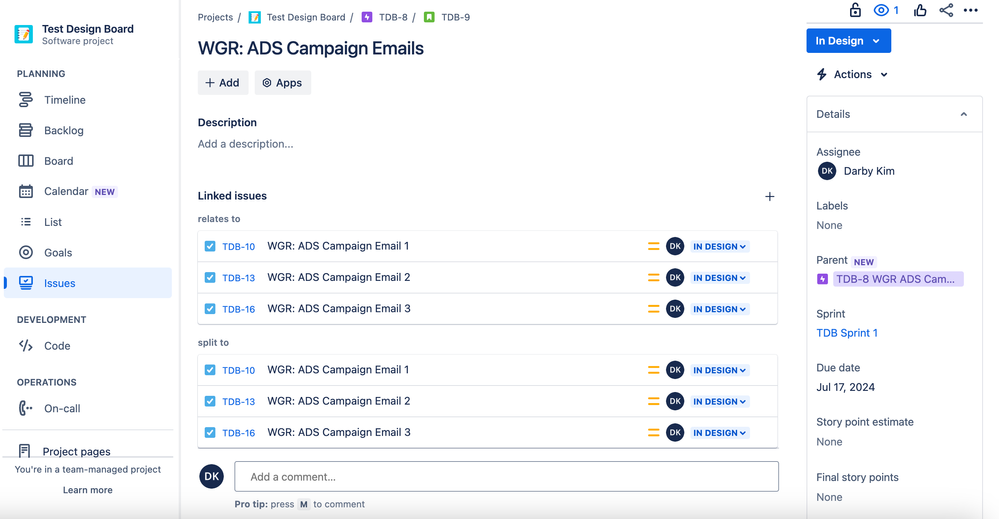Click 'WGR: ADS Campaign Email 2' in split-to
This screenshot has height=519, width=999.
coord(339,401)
